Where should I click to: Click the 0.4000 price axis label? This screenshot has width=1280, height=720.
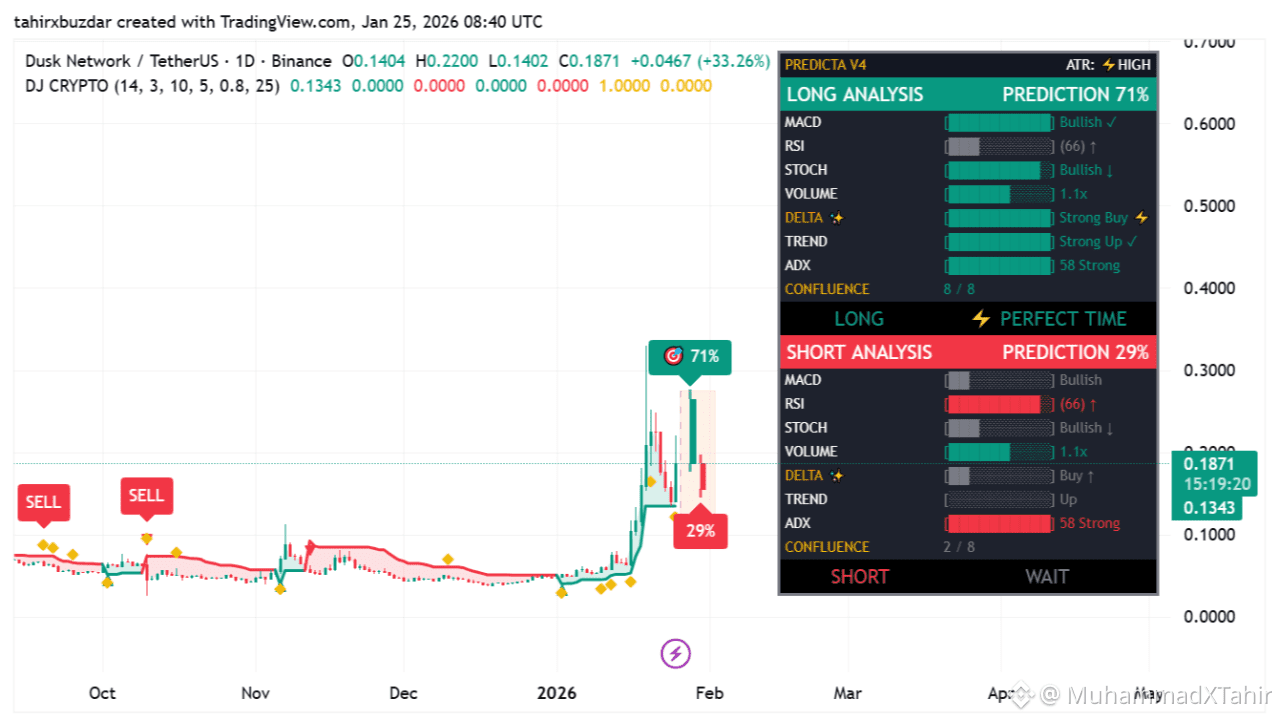point(1210,288)
